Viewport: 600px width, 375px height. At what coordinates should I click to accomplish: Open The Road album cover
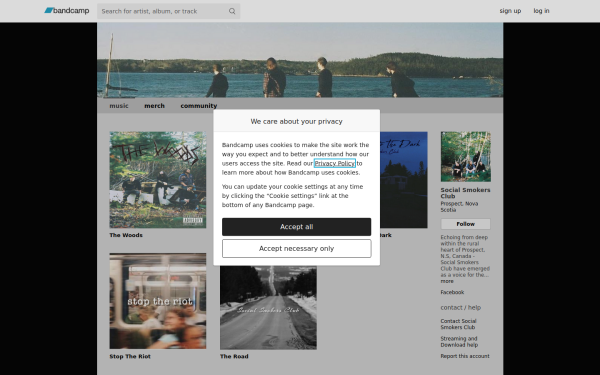pyautogui.click(x=268, y=308)
